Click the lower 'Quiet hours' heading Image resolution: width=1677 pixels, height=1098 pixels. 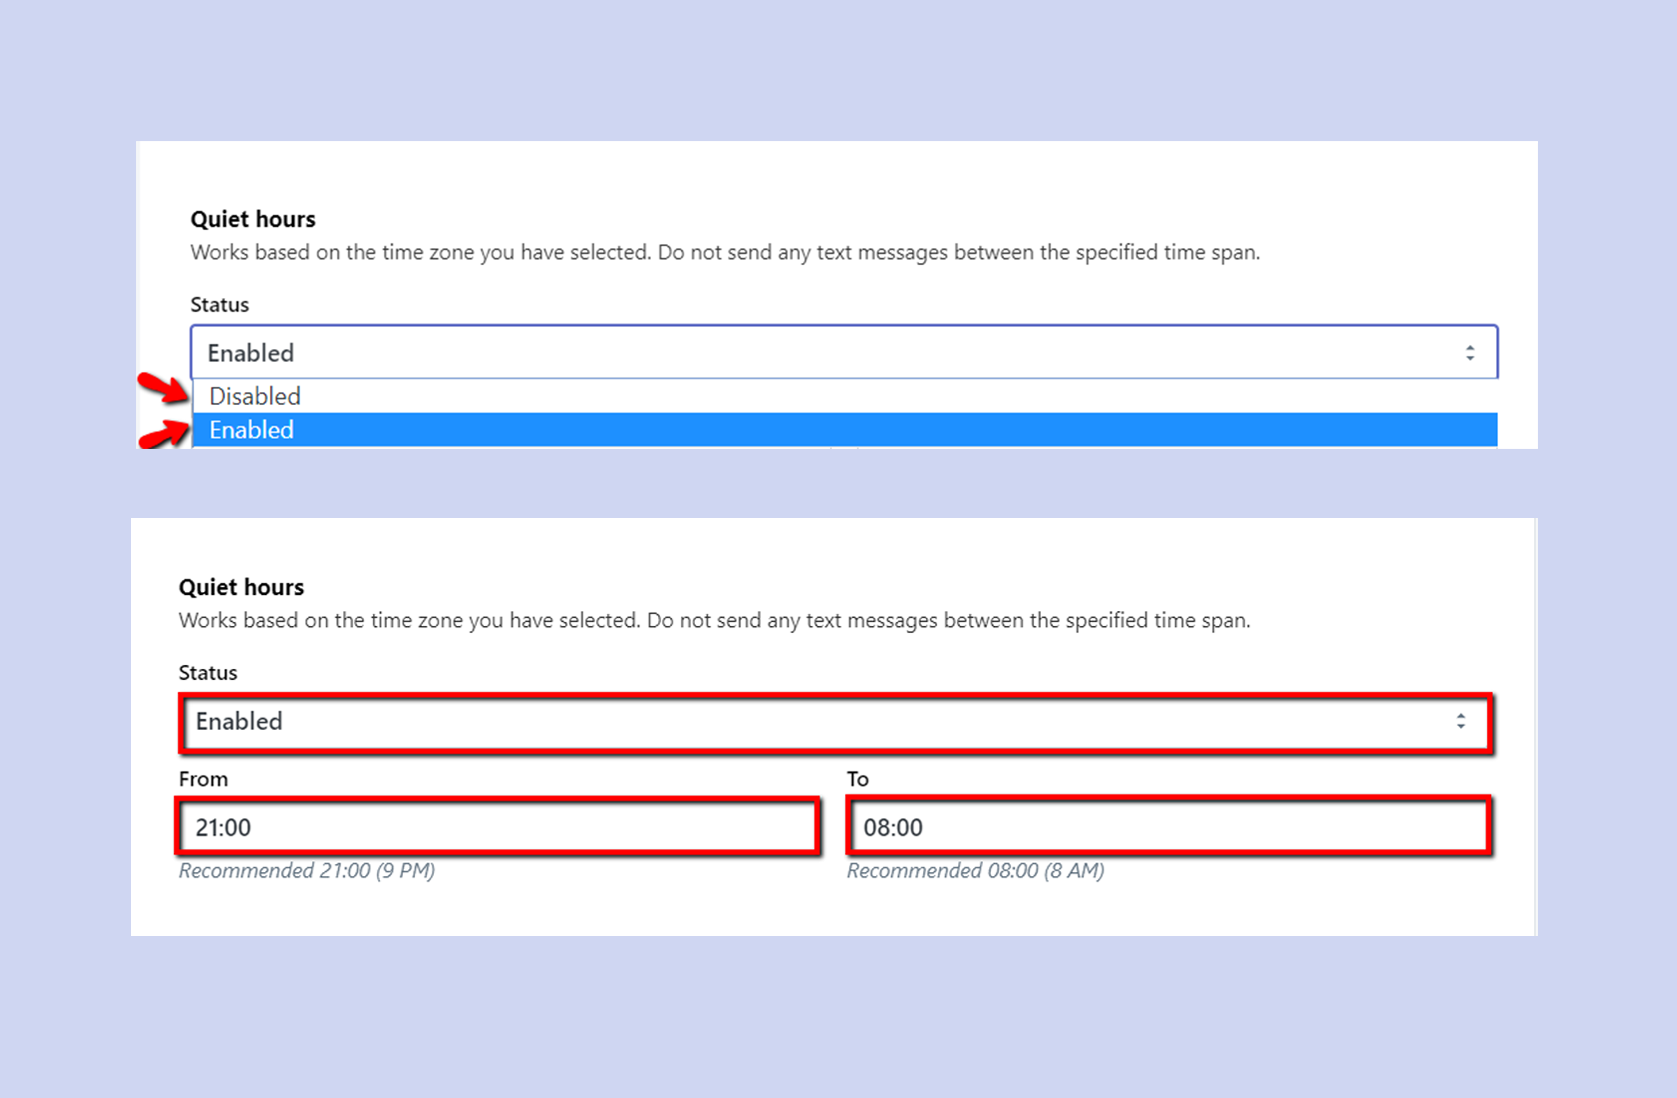click(x=241, y=587)
